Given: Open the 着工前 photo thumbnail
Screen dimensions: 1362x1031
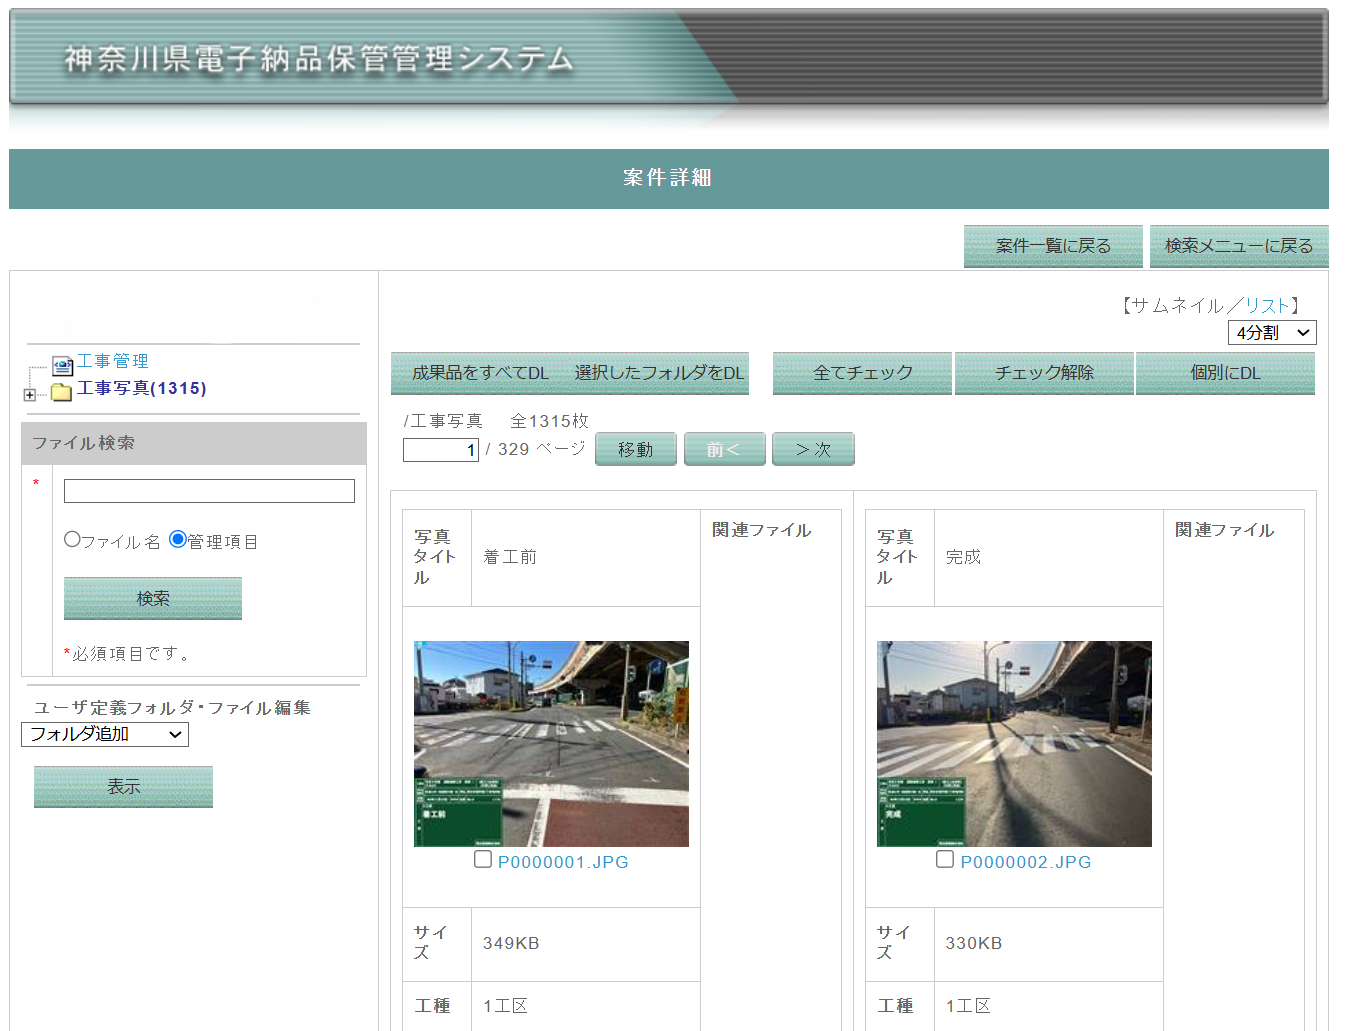Looking at the screenshot, I should click(551, 743).
